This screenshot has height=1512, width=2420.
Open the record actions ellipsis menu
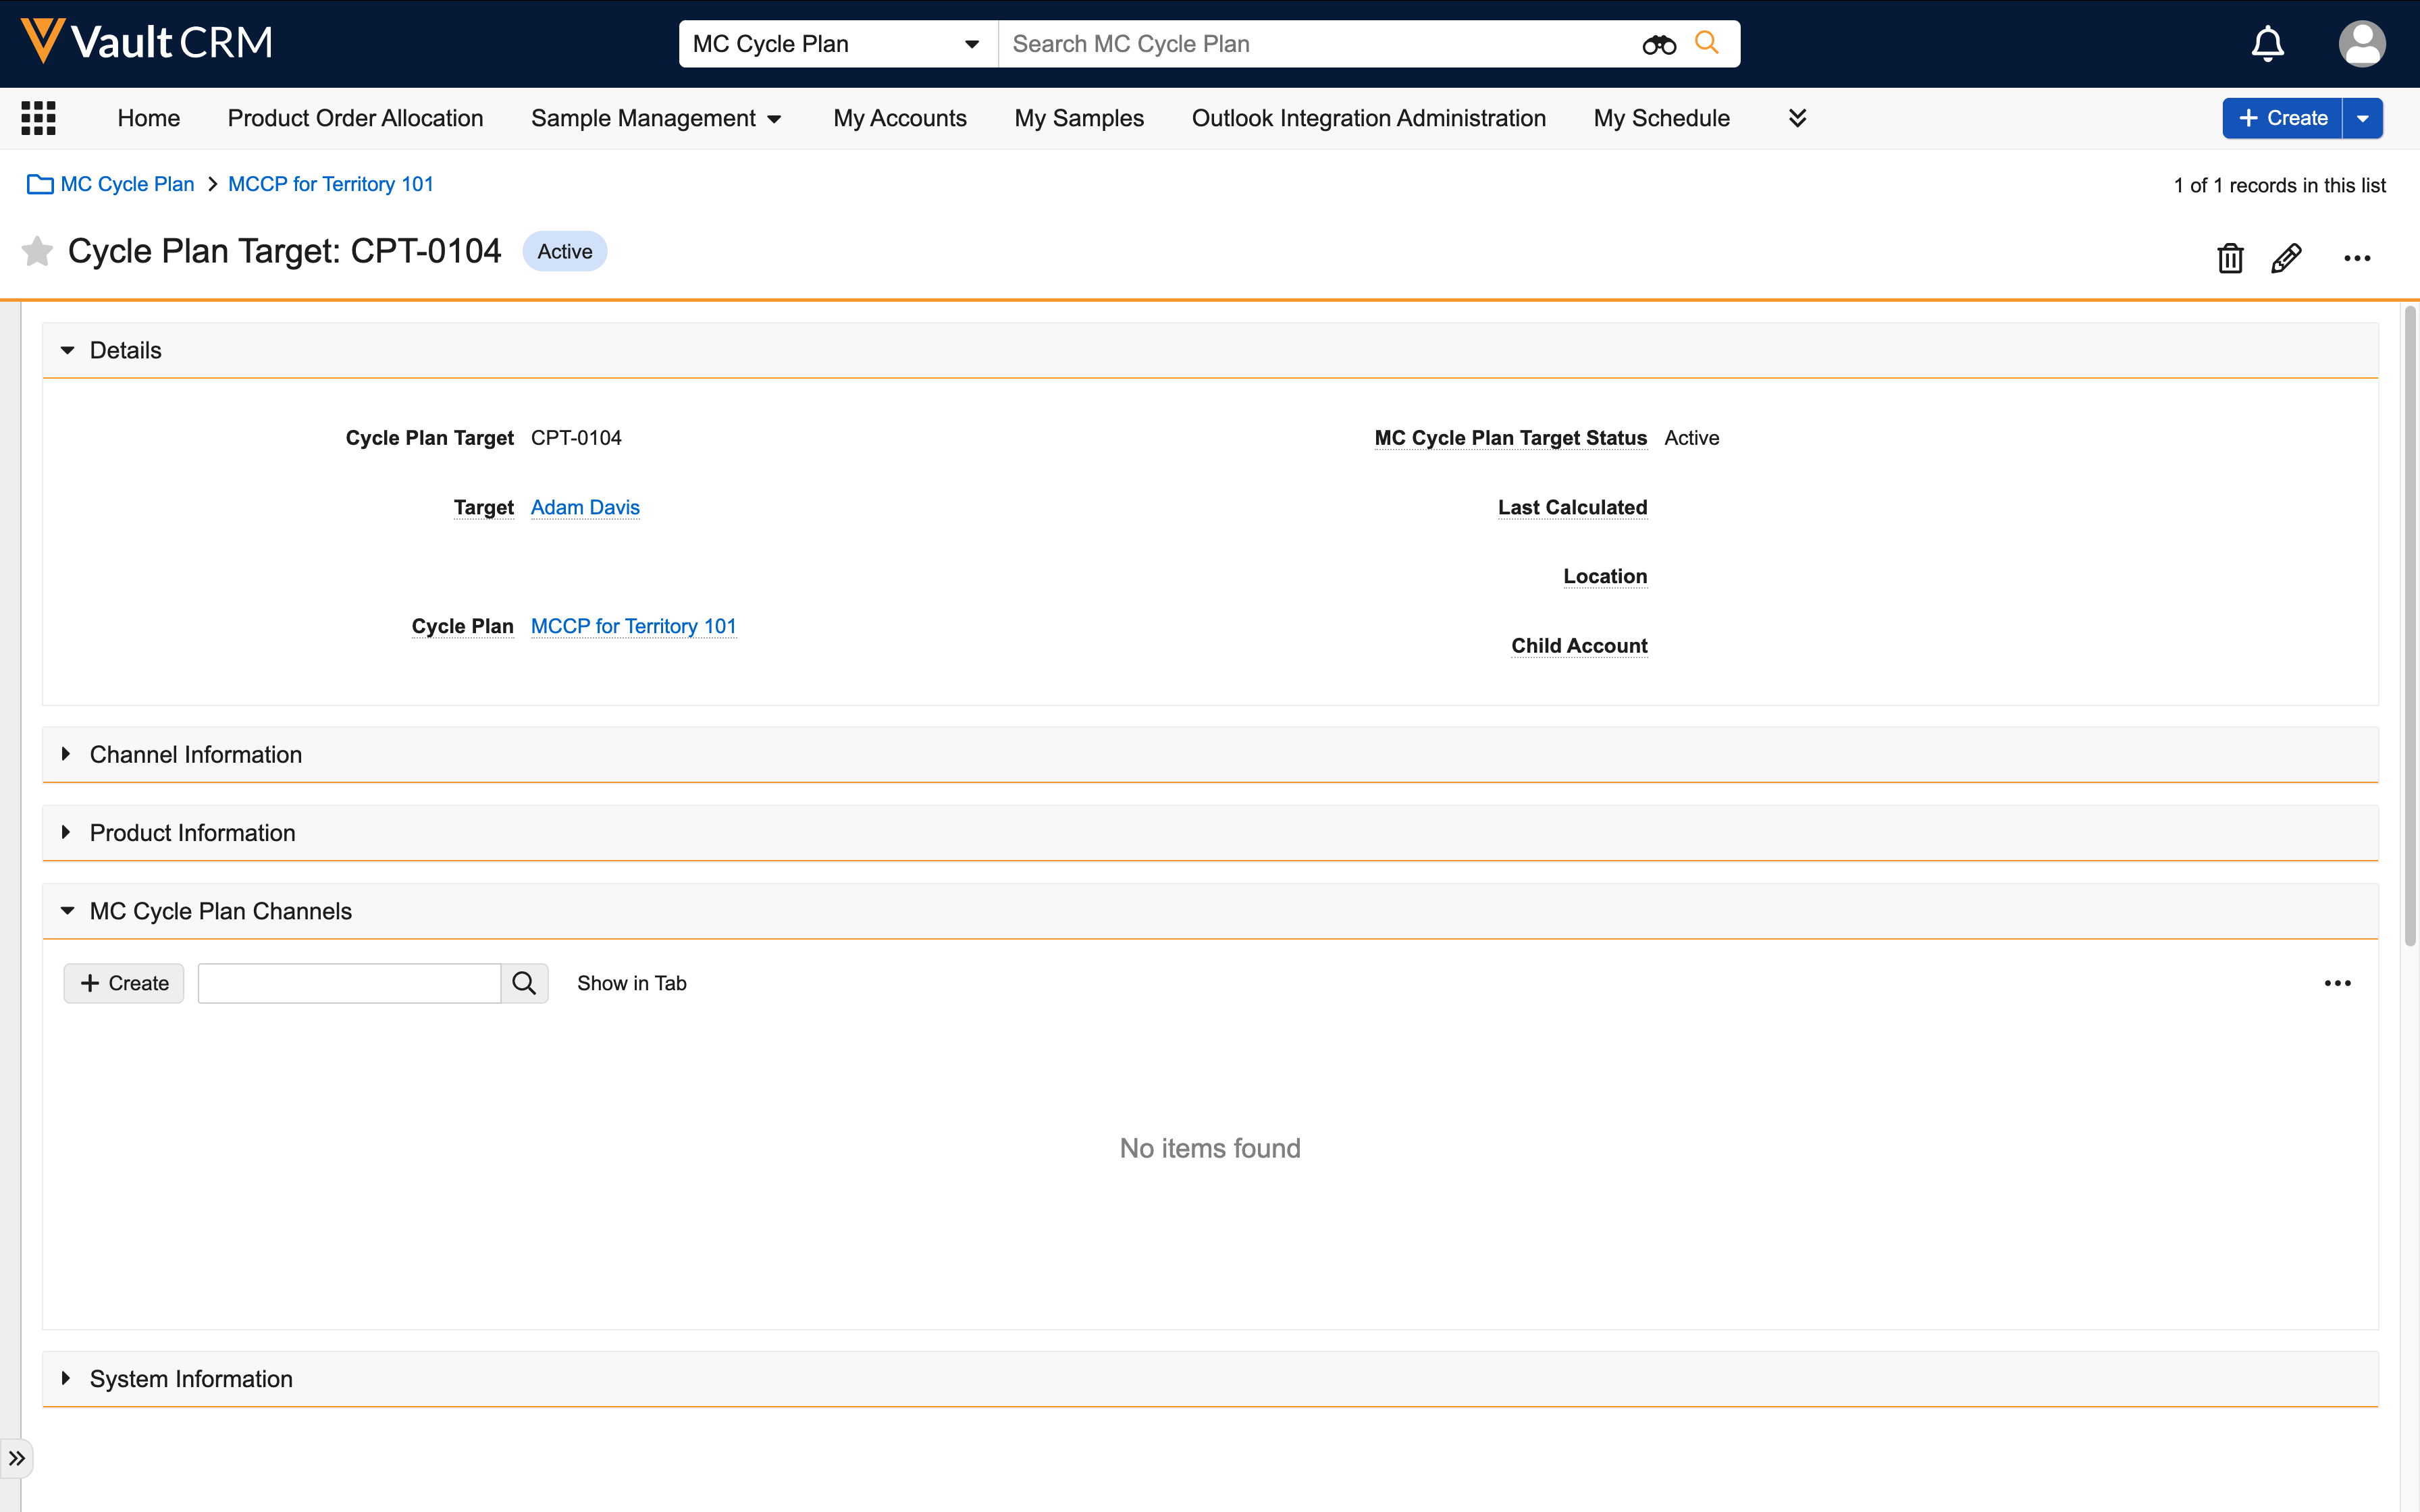click(2357, 258)
